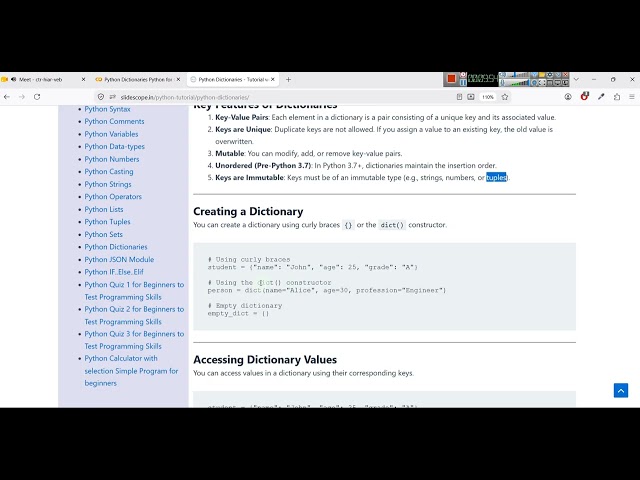Viewport: 640px width, 480px height.
Task: Close the Meet tab
Action: point(84,80)
